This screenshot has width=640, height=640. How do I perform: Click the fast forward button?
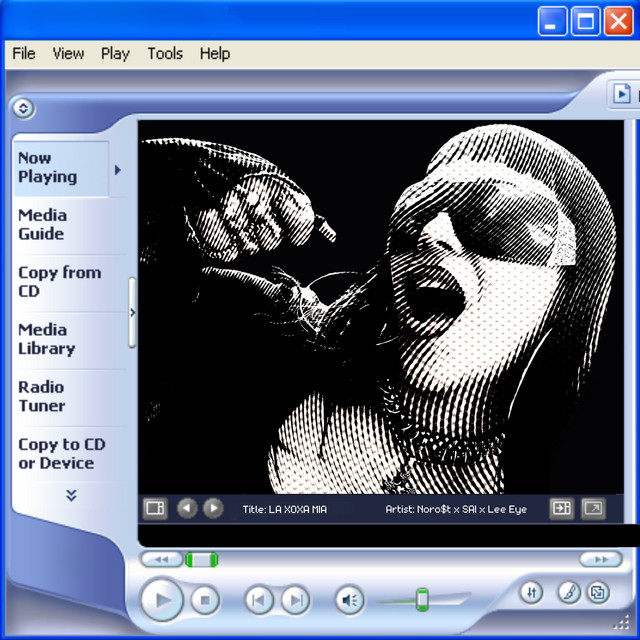pos(600,559)
